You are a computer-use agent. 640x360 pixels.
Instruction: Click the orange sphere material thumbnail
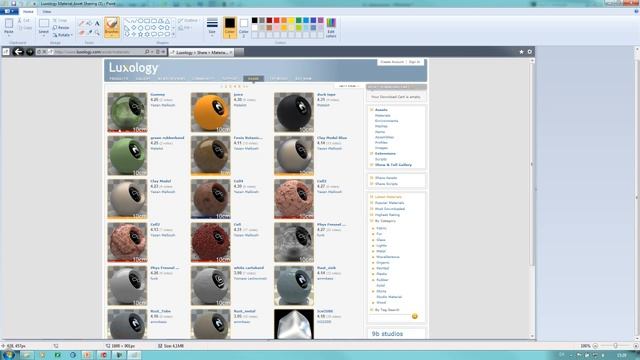[211, 112]
